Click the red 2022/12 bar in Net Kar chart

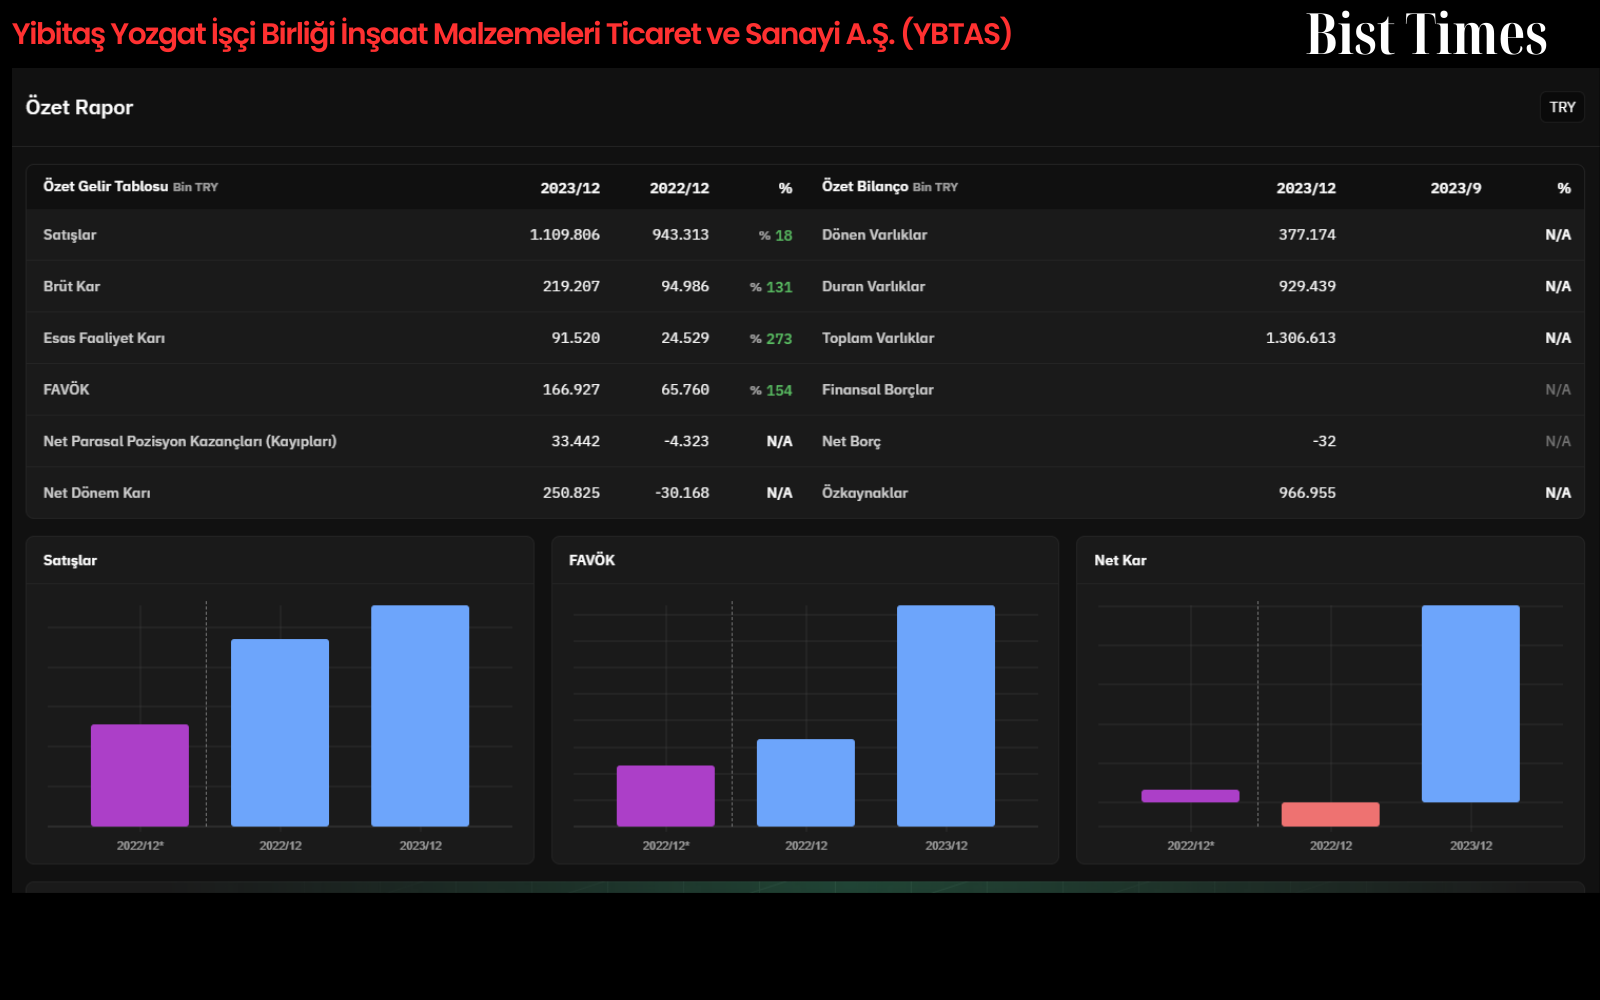coord(1330,814)
